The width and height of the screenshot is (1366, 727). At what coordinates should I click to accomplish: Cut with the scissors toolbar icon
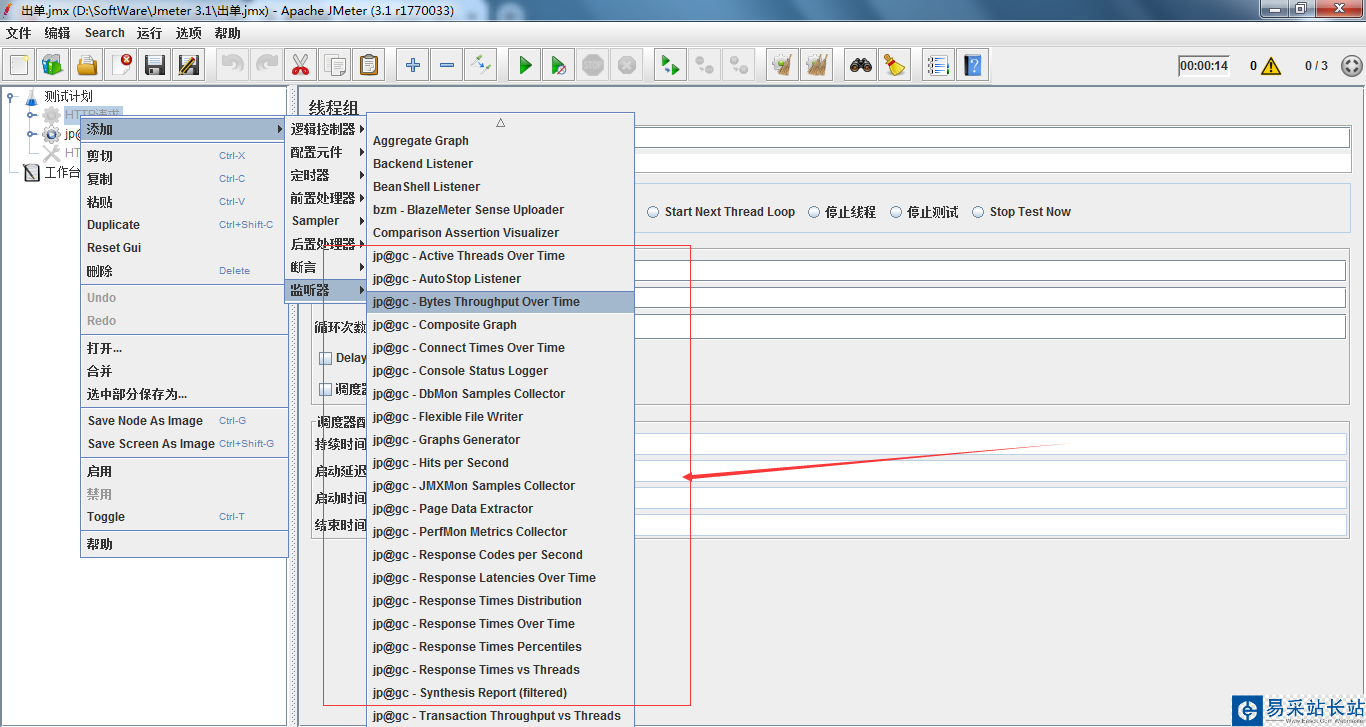[299, 66]
